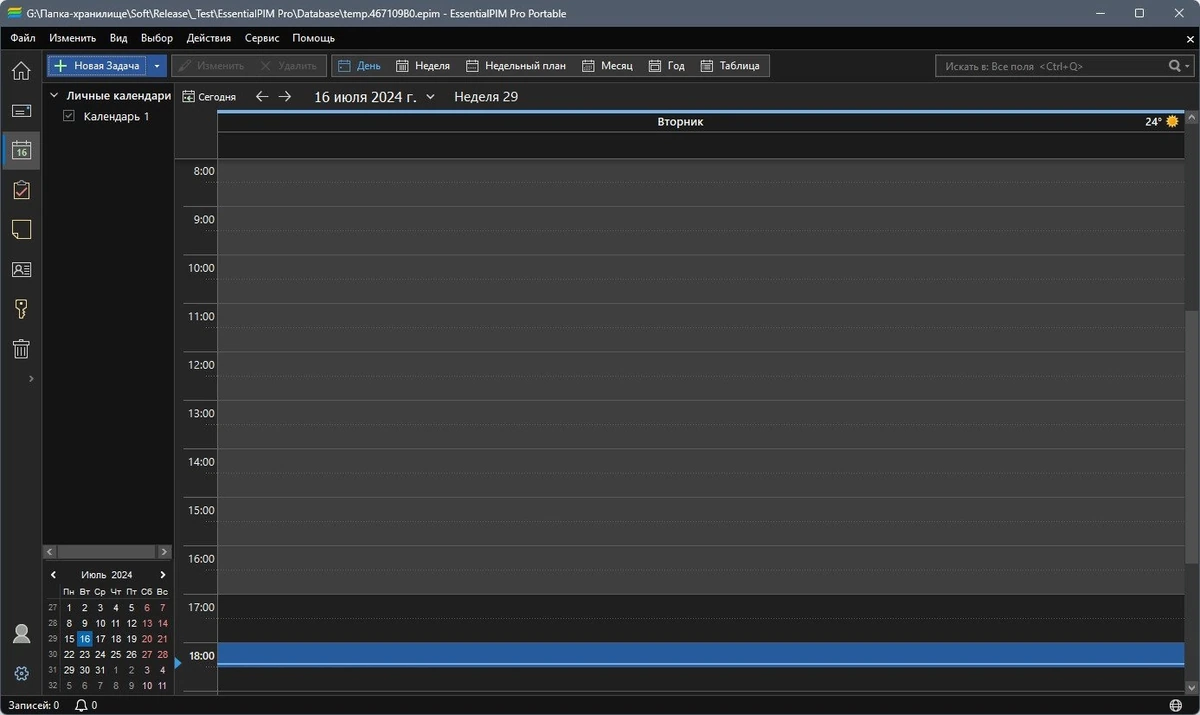
Task: Open the Tasks checklist icon in sidebar
Action: pyautogui.click(x=21, y=190)
